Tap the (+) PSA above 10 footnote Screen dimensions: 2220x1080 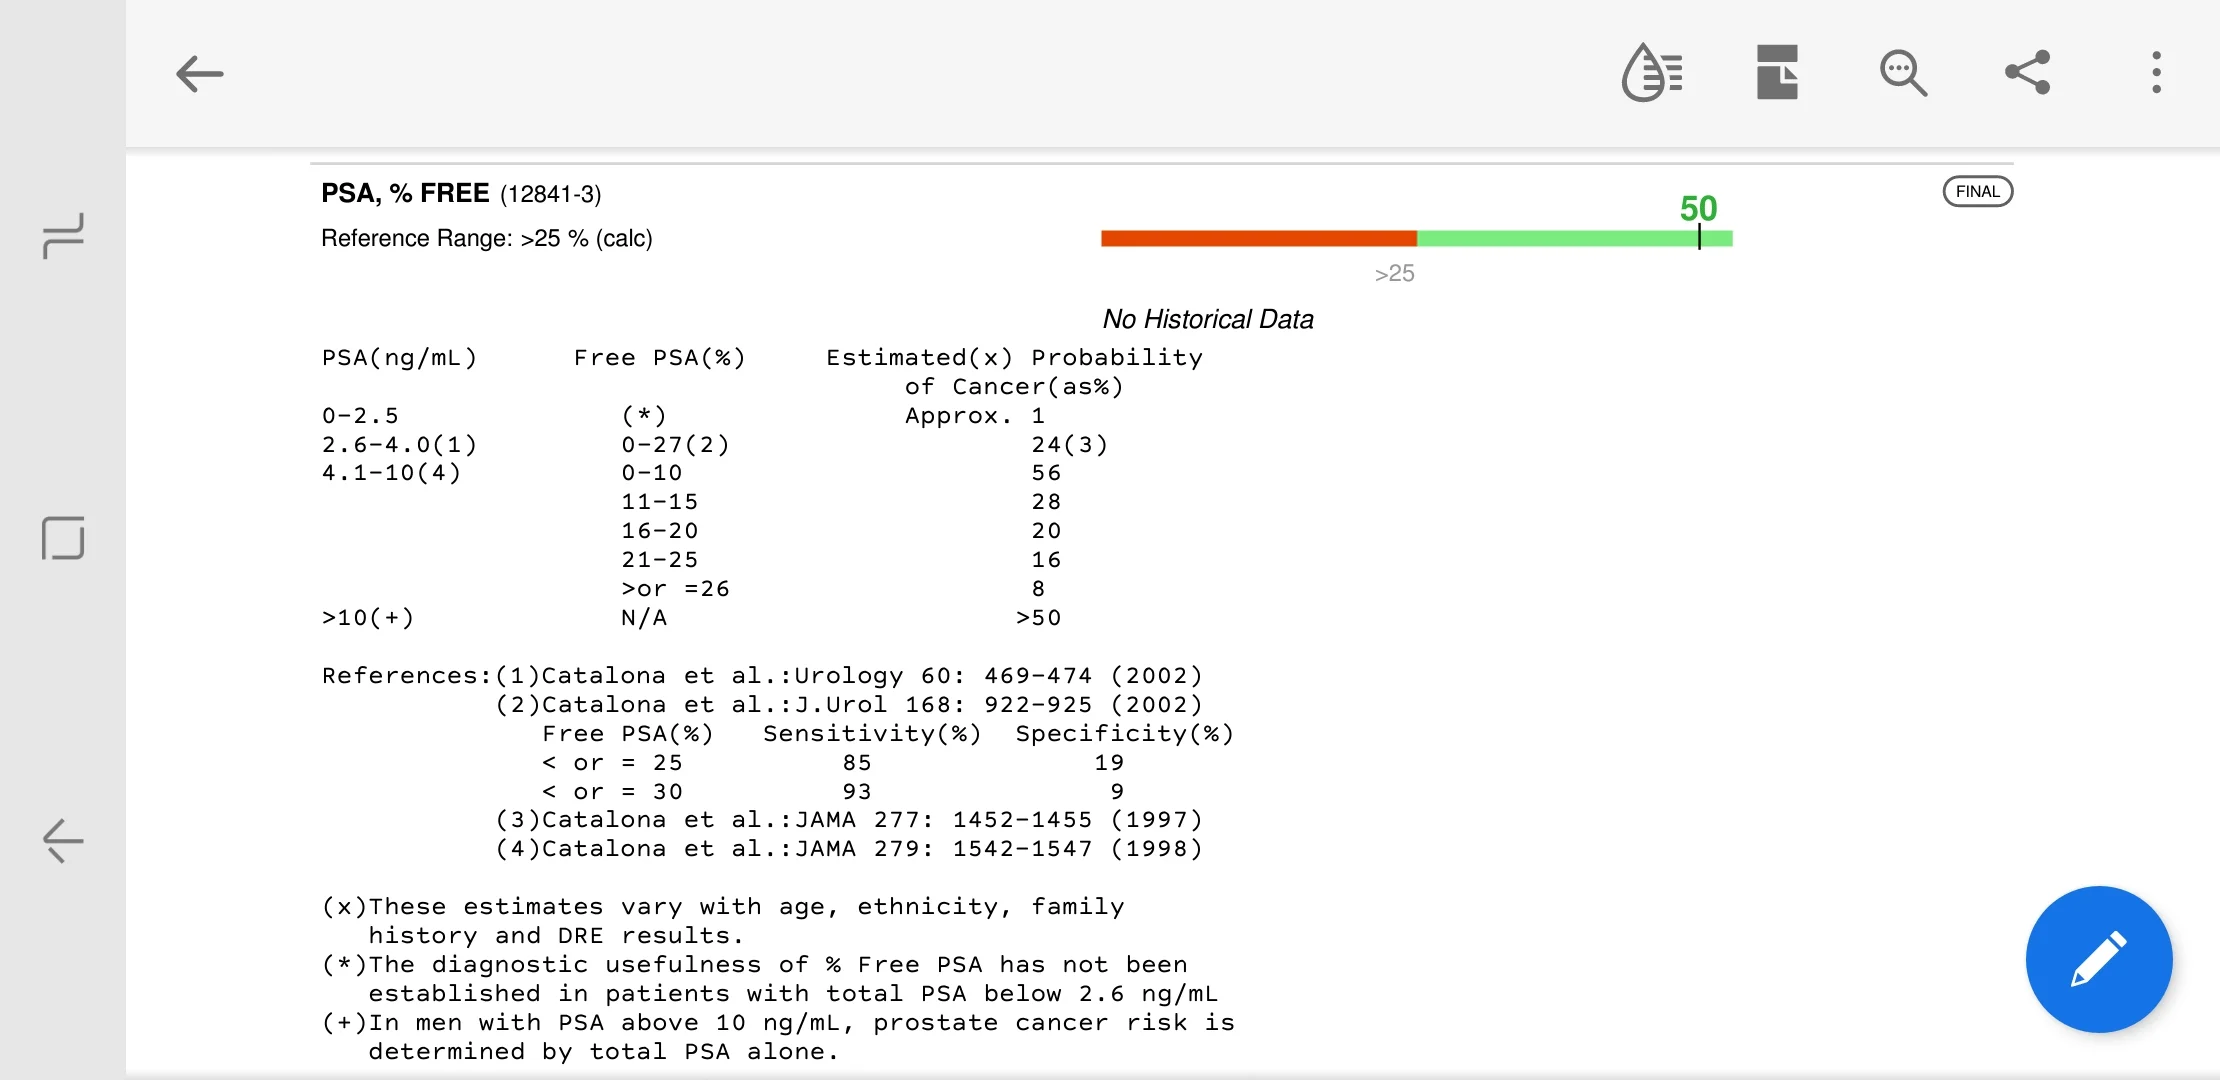pyautogui.click(x=778, y=1037)
